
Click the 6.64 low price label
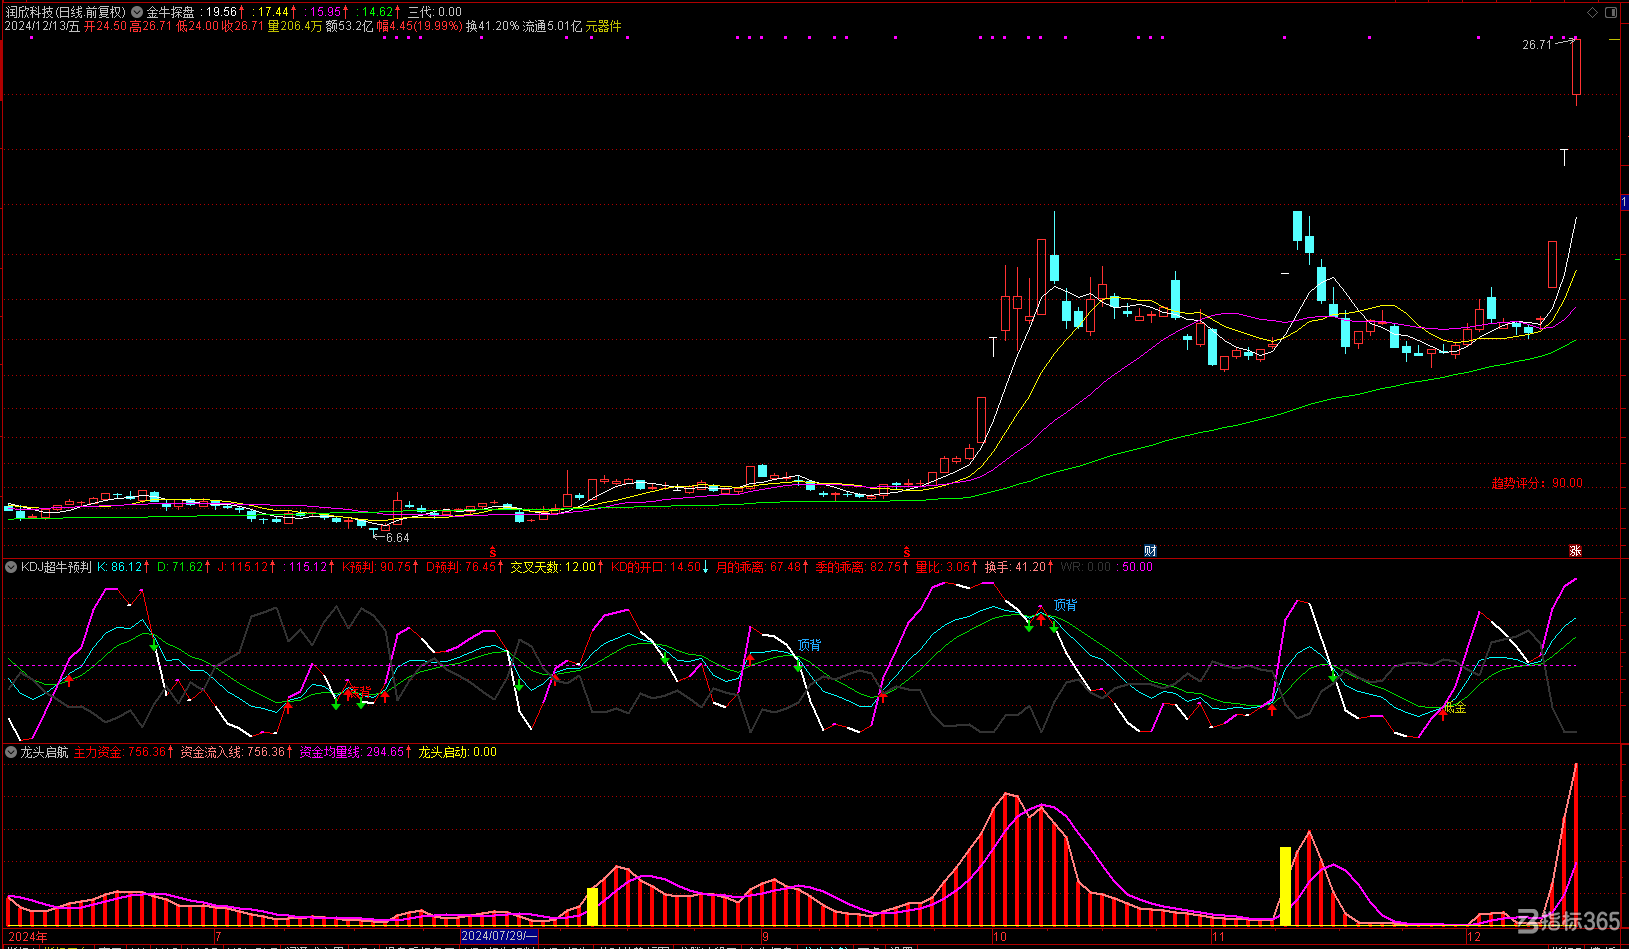pos(398,538)
